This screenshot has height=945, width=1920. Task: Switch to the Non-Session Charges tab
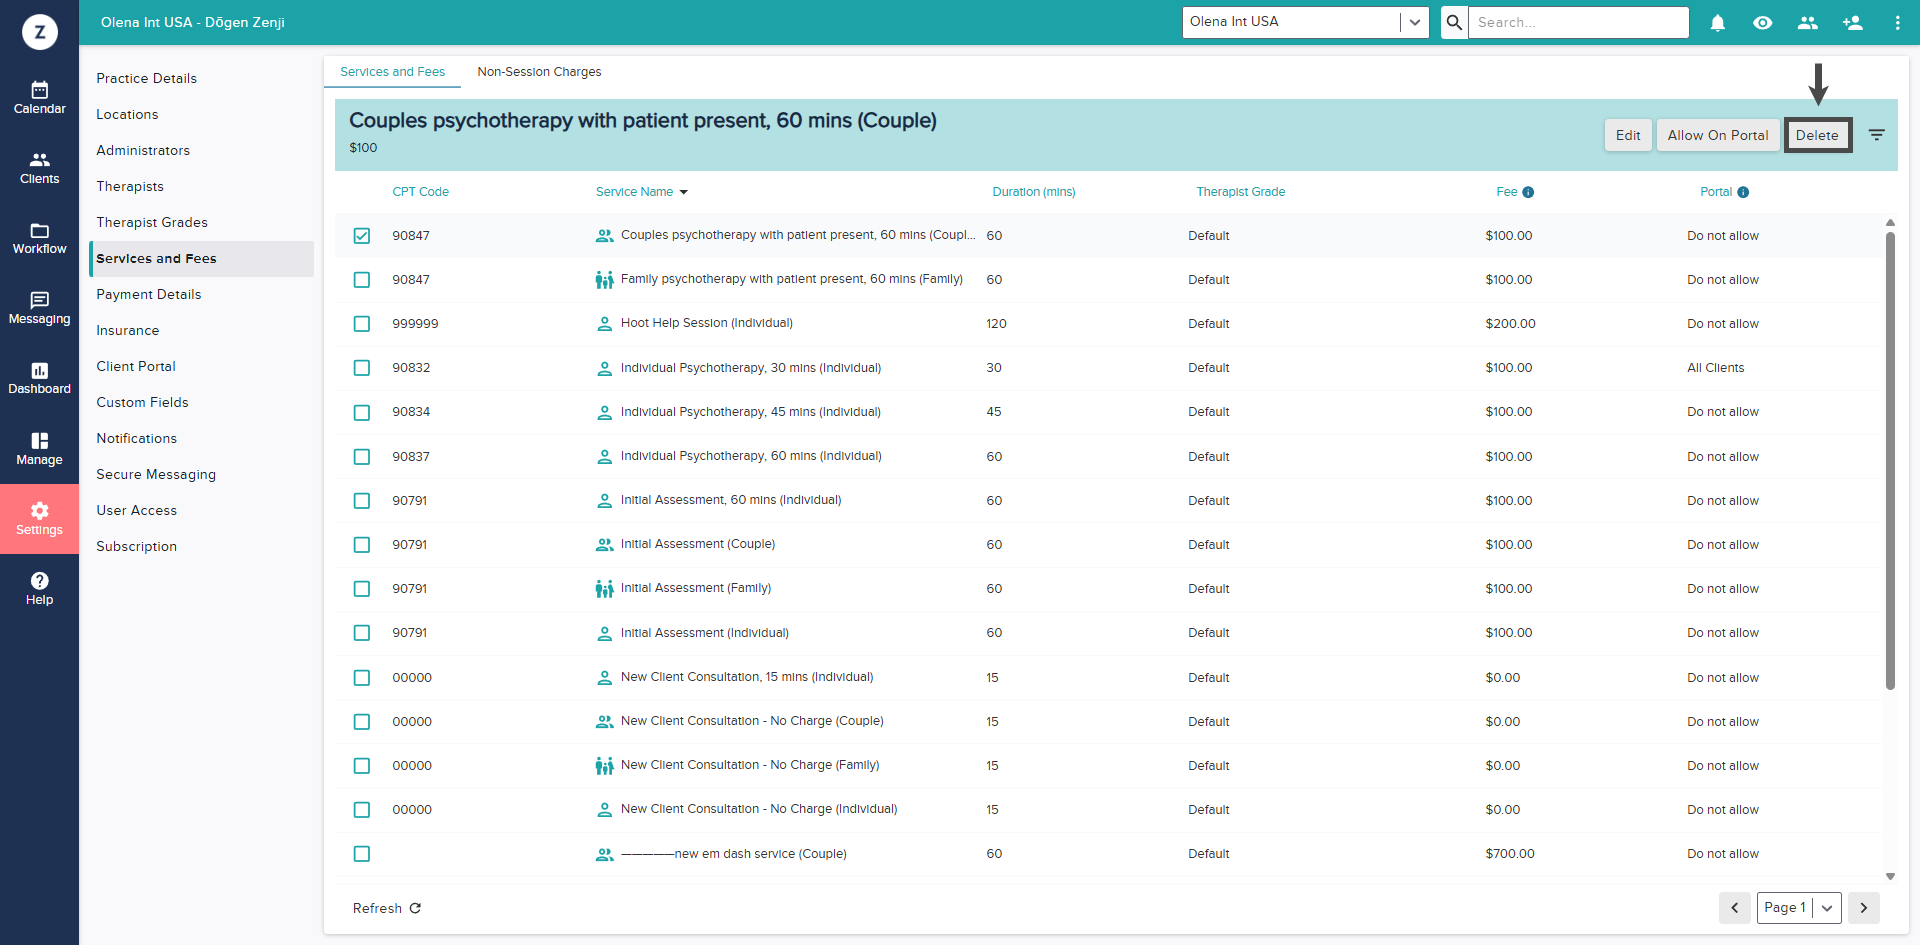539,72
